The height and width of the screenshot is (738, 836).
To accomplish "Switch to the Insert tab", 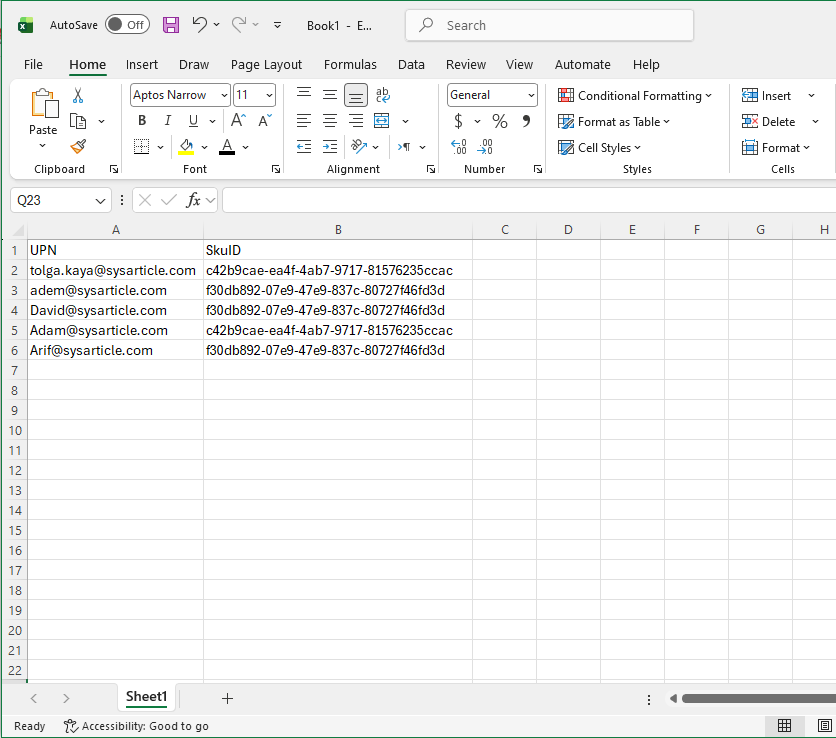I will click(142, 65).
